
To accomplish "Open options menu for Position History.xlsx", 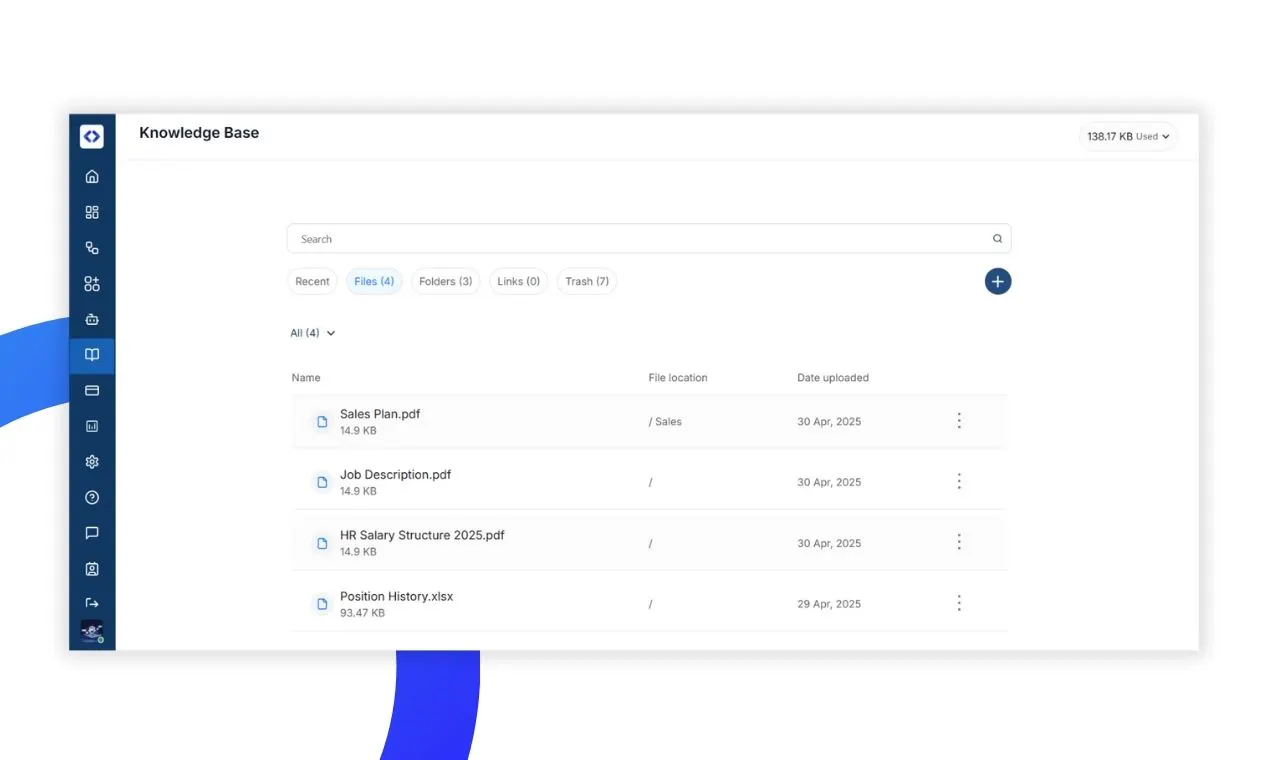I will tap(959, 603).
